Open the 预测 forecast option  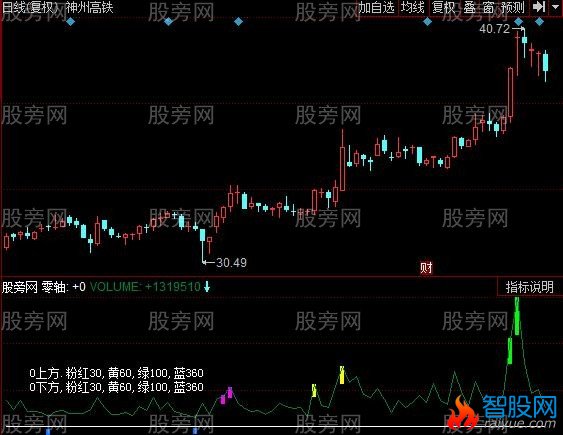click(x=513, y=7)
